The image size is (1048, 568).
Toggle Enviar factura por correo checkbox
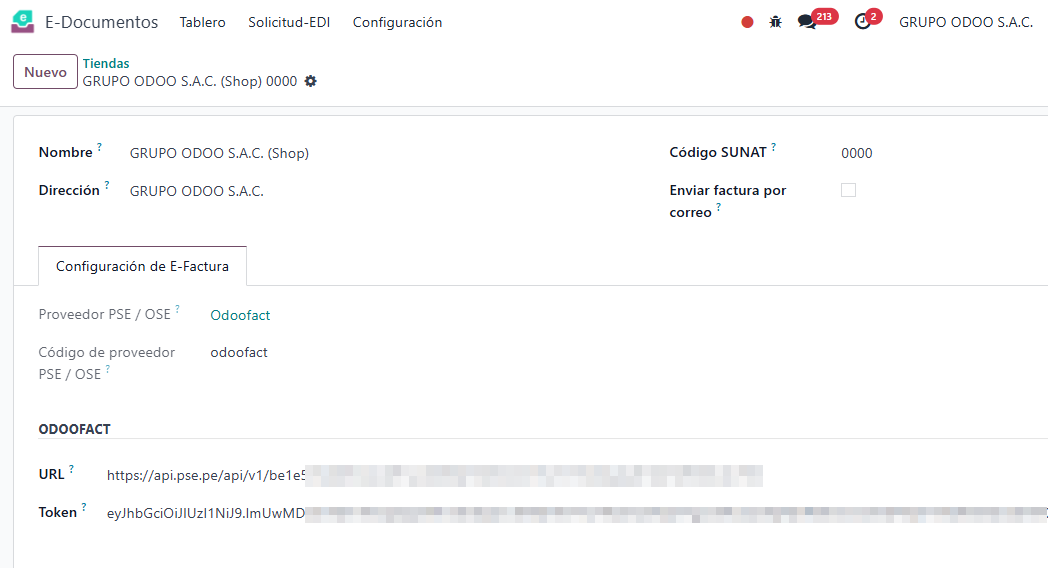point(848,190)
